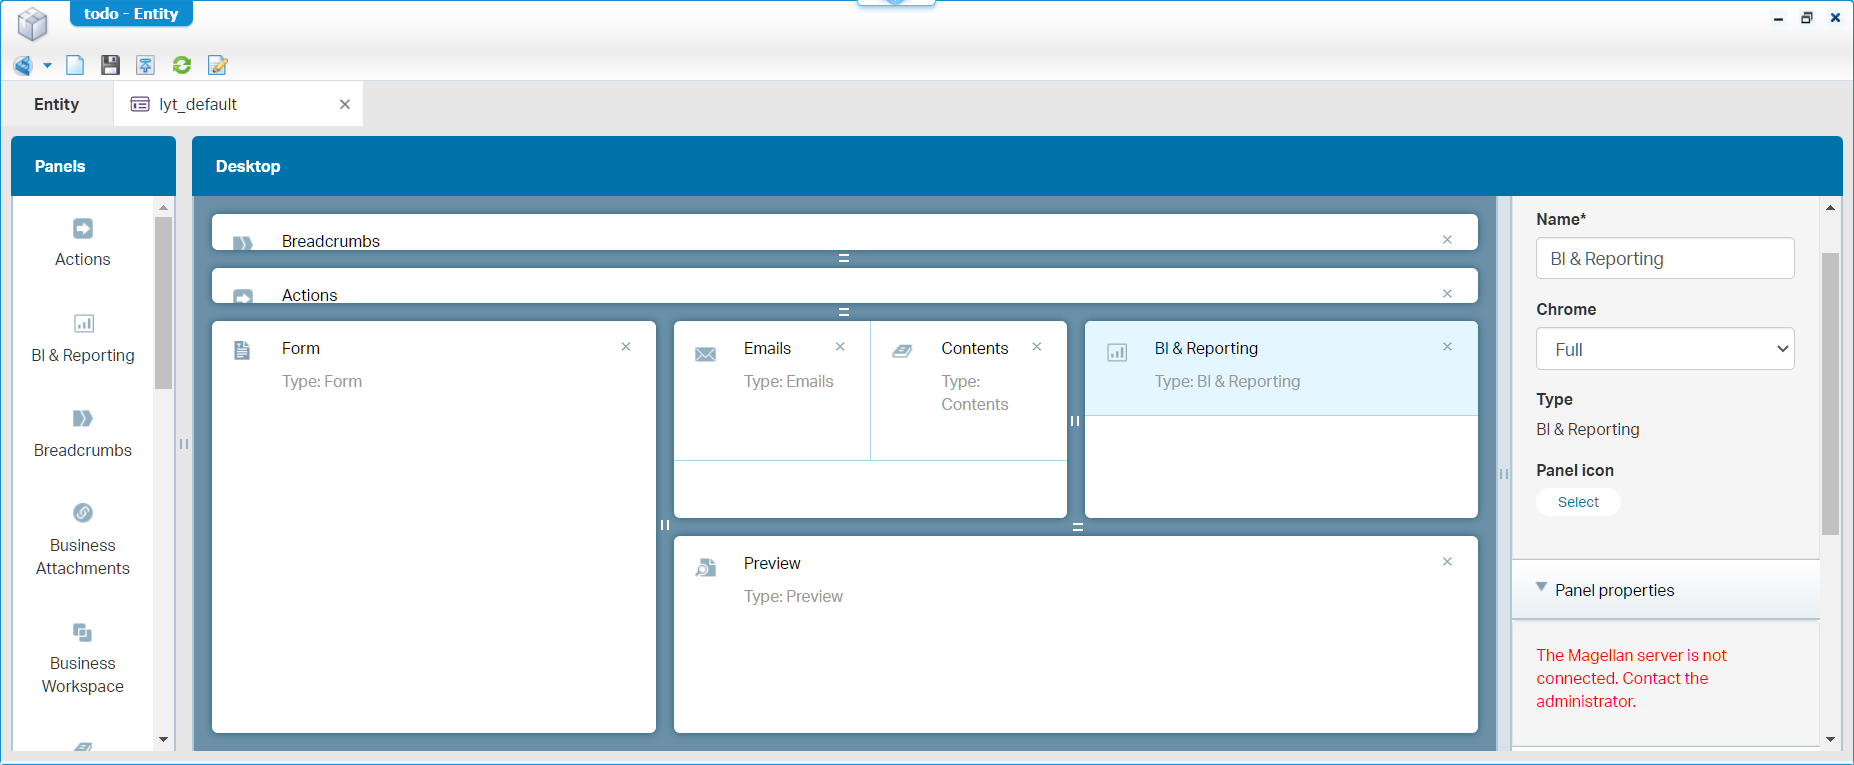Select the Breadcrumbs item in the Panels list
Viewport: 1854px width, 765px height.
tap(83, 432)
